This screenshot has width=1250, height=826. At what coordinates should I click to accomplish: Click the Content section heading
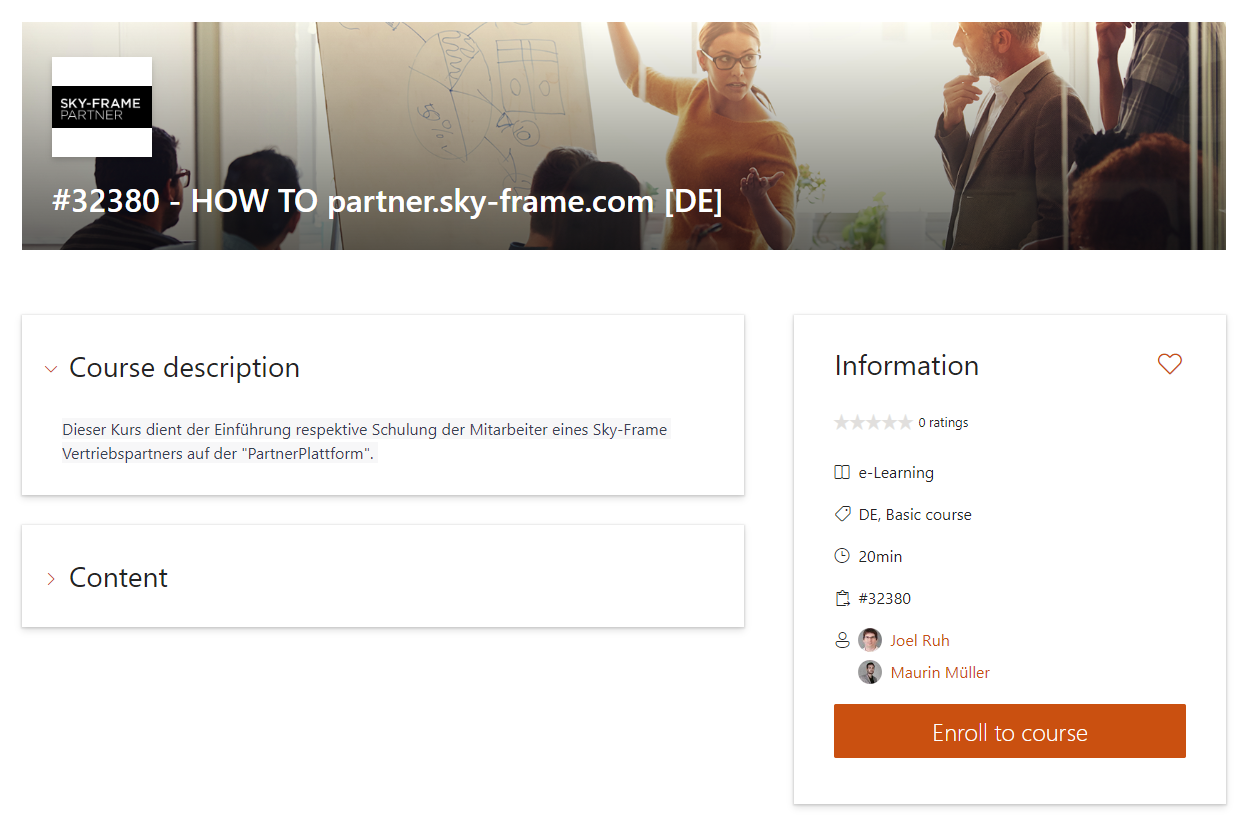point(118,577)
